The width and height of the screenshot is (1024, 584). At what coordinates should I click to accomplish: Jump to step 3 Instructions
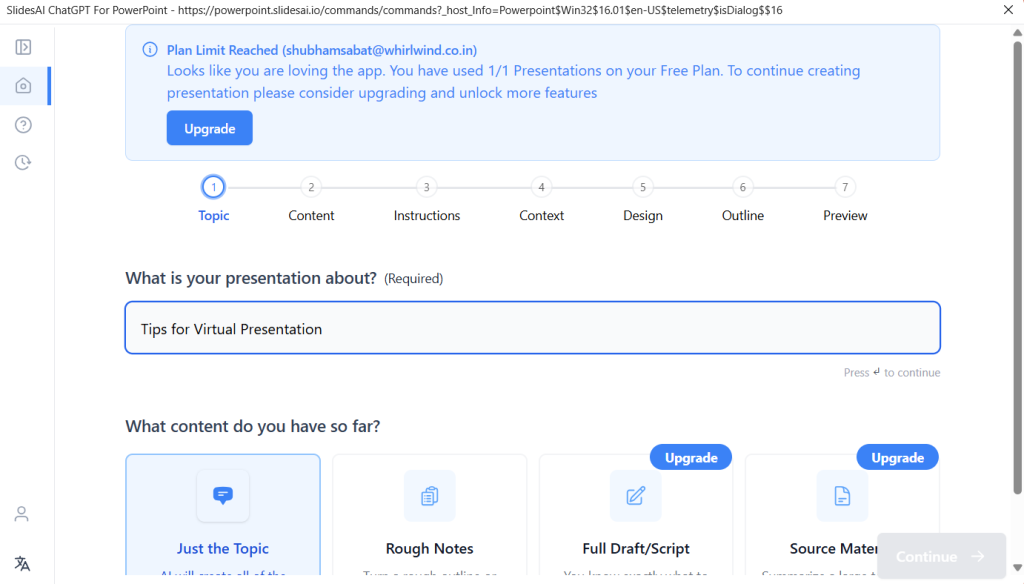coord(427,187)
